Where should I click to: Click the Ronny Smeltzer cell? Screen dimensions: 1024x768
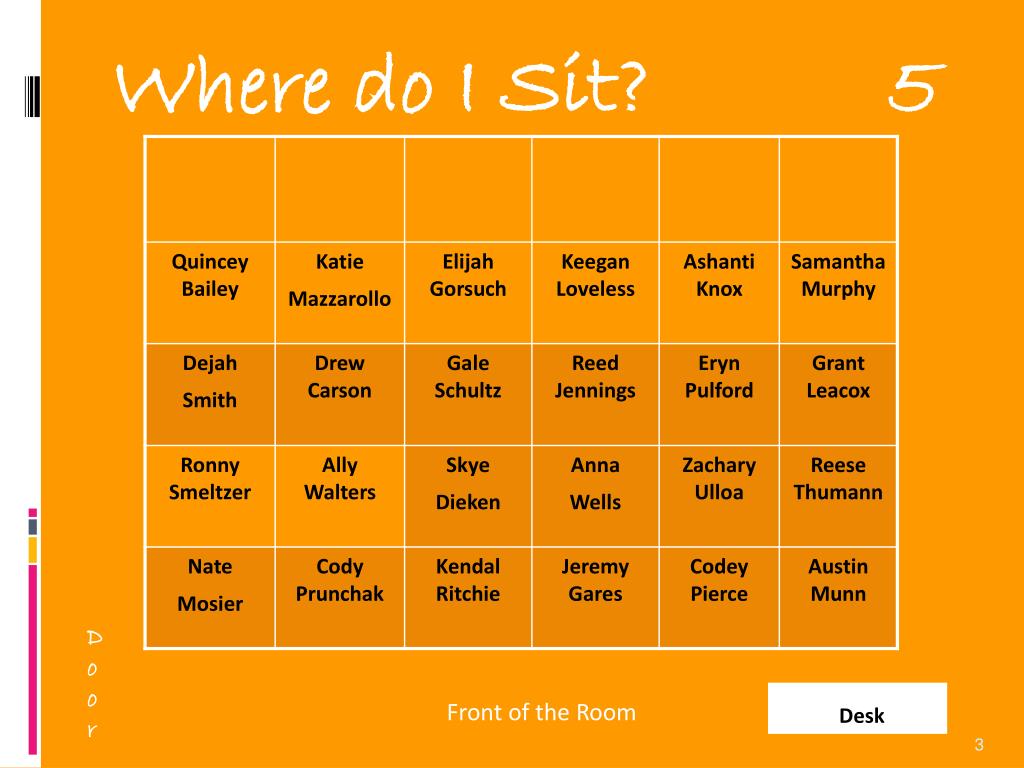pyautogui.click(x=210, y=496)
